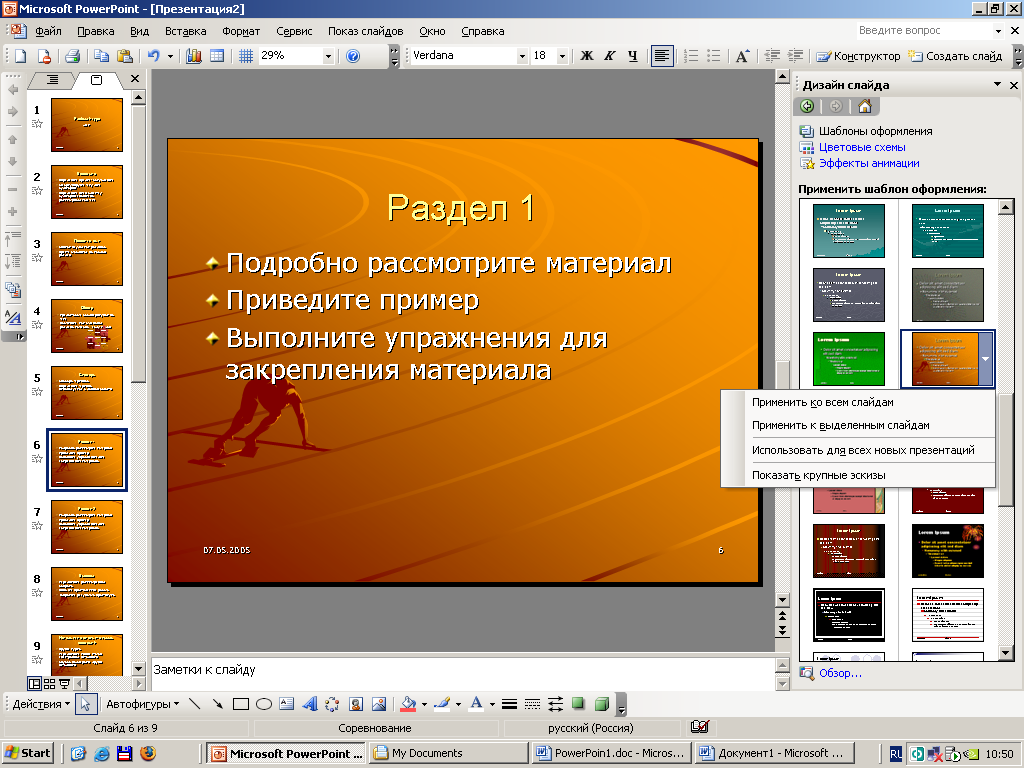Open the Автофигуры dropdown menu

point(143,704)
